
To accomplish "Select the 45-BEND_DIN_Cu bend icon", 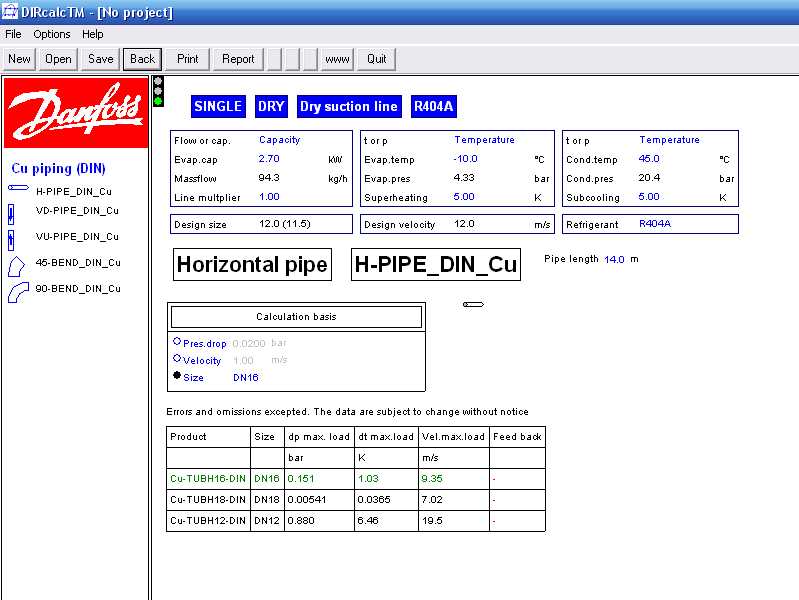I will click(x=16, y=266).
